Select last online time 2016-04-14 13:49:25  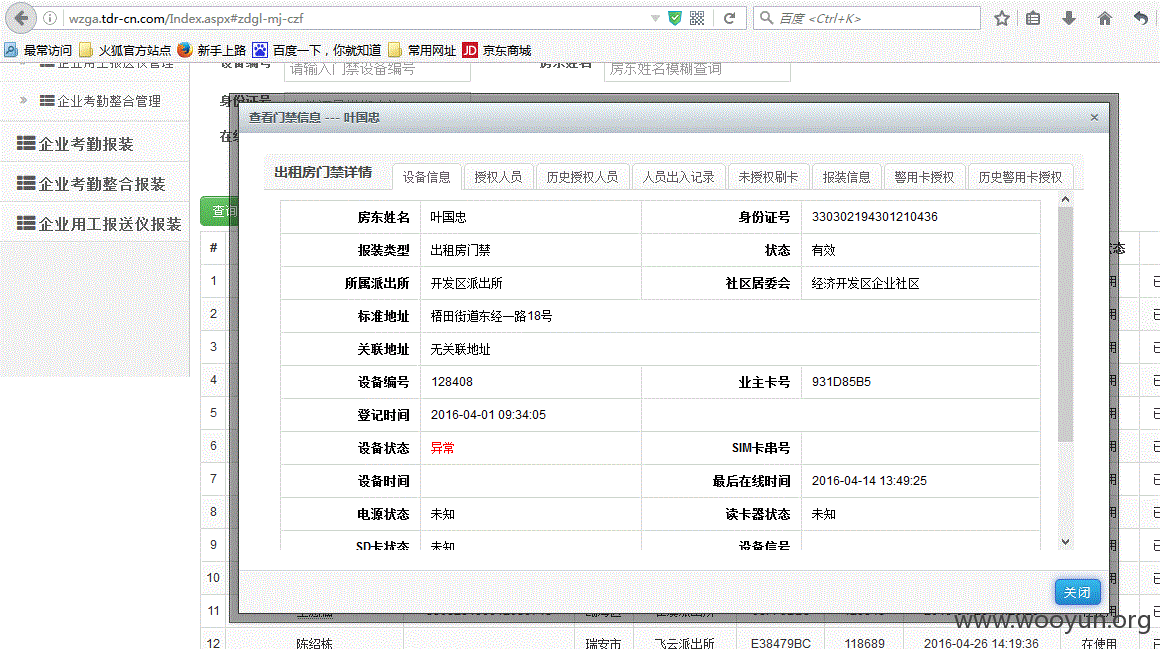[869, 481]
